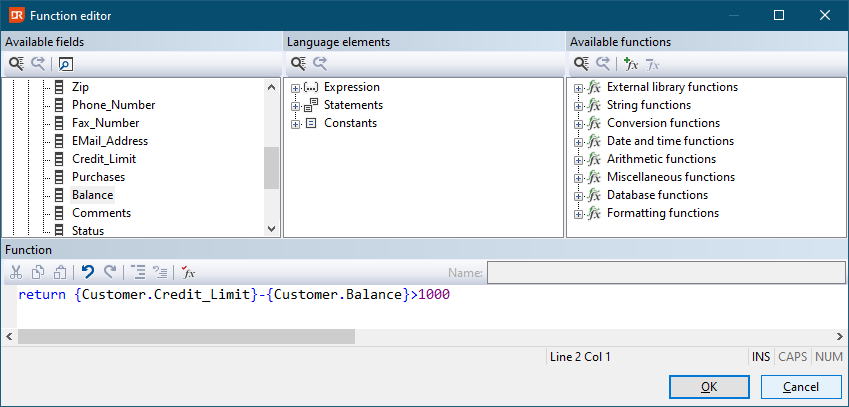Image resolution: width=849 pixels, height=407 pixels.
Task: Click the horizontal scrollbar thumb under the code
Action: point(186,337)
